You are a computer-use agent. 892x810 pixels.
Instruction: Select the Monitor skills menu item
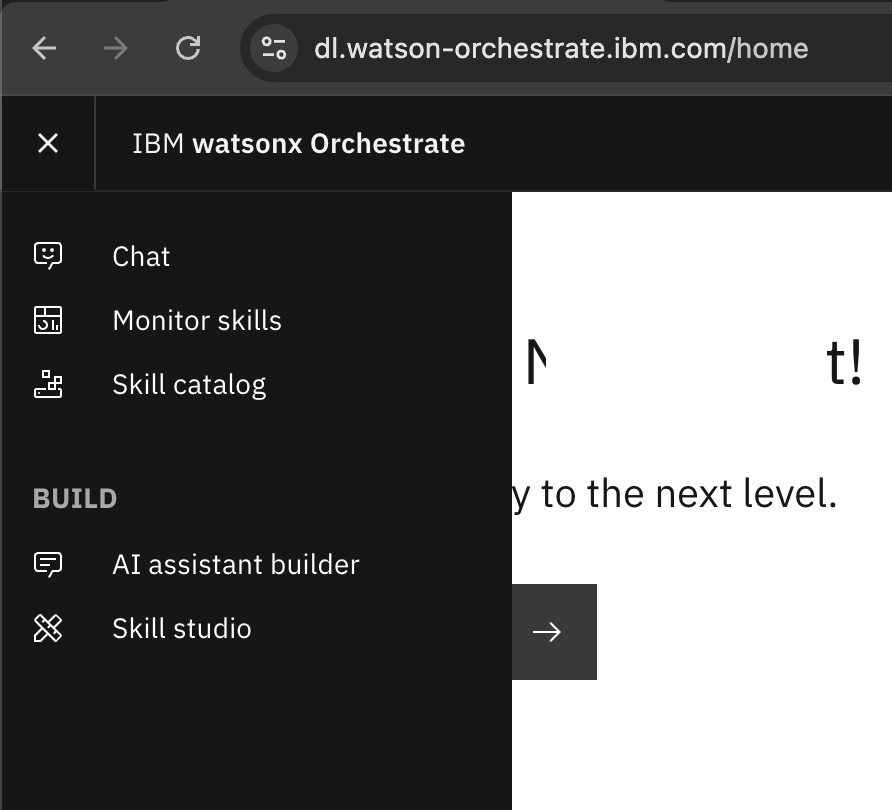(x=197, y=321)
